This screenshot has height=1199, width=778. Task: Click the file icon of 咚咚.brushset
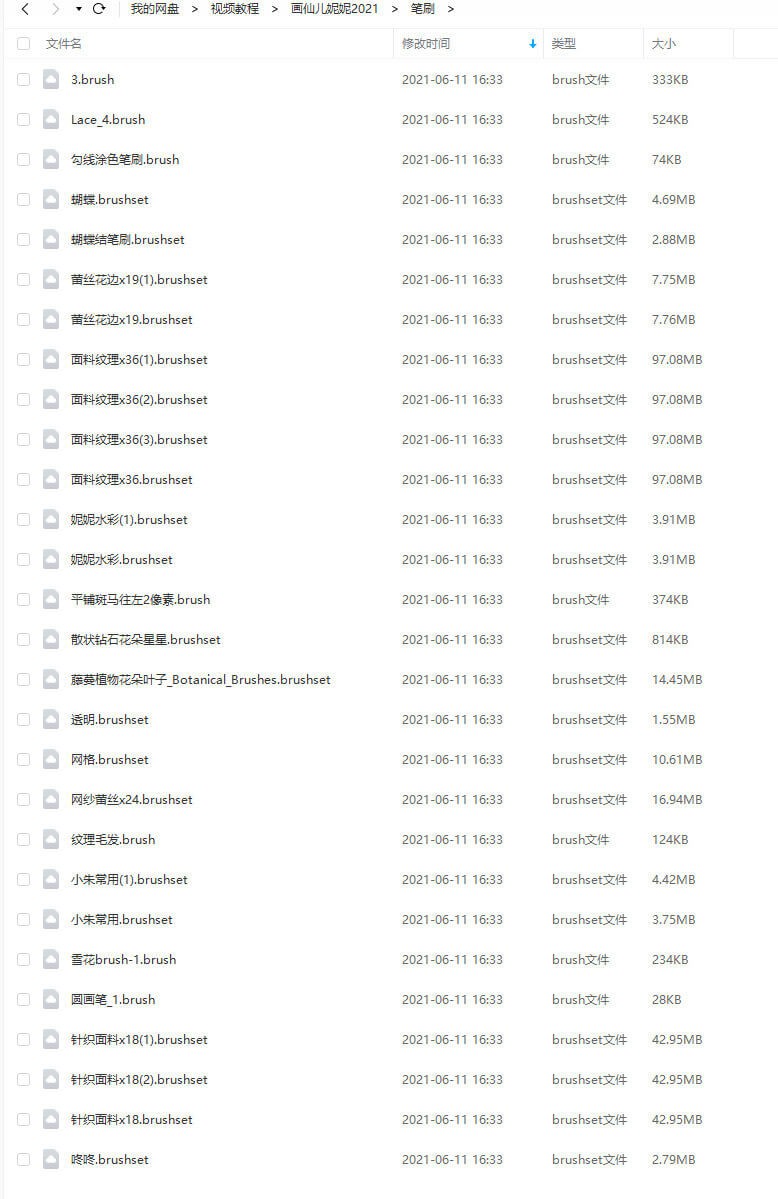click(x=50, y=1159)
